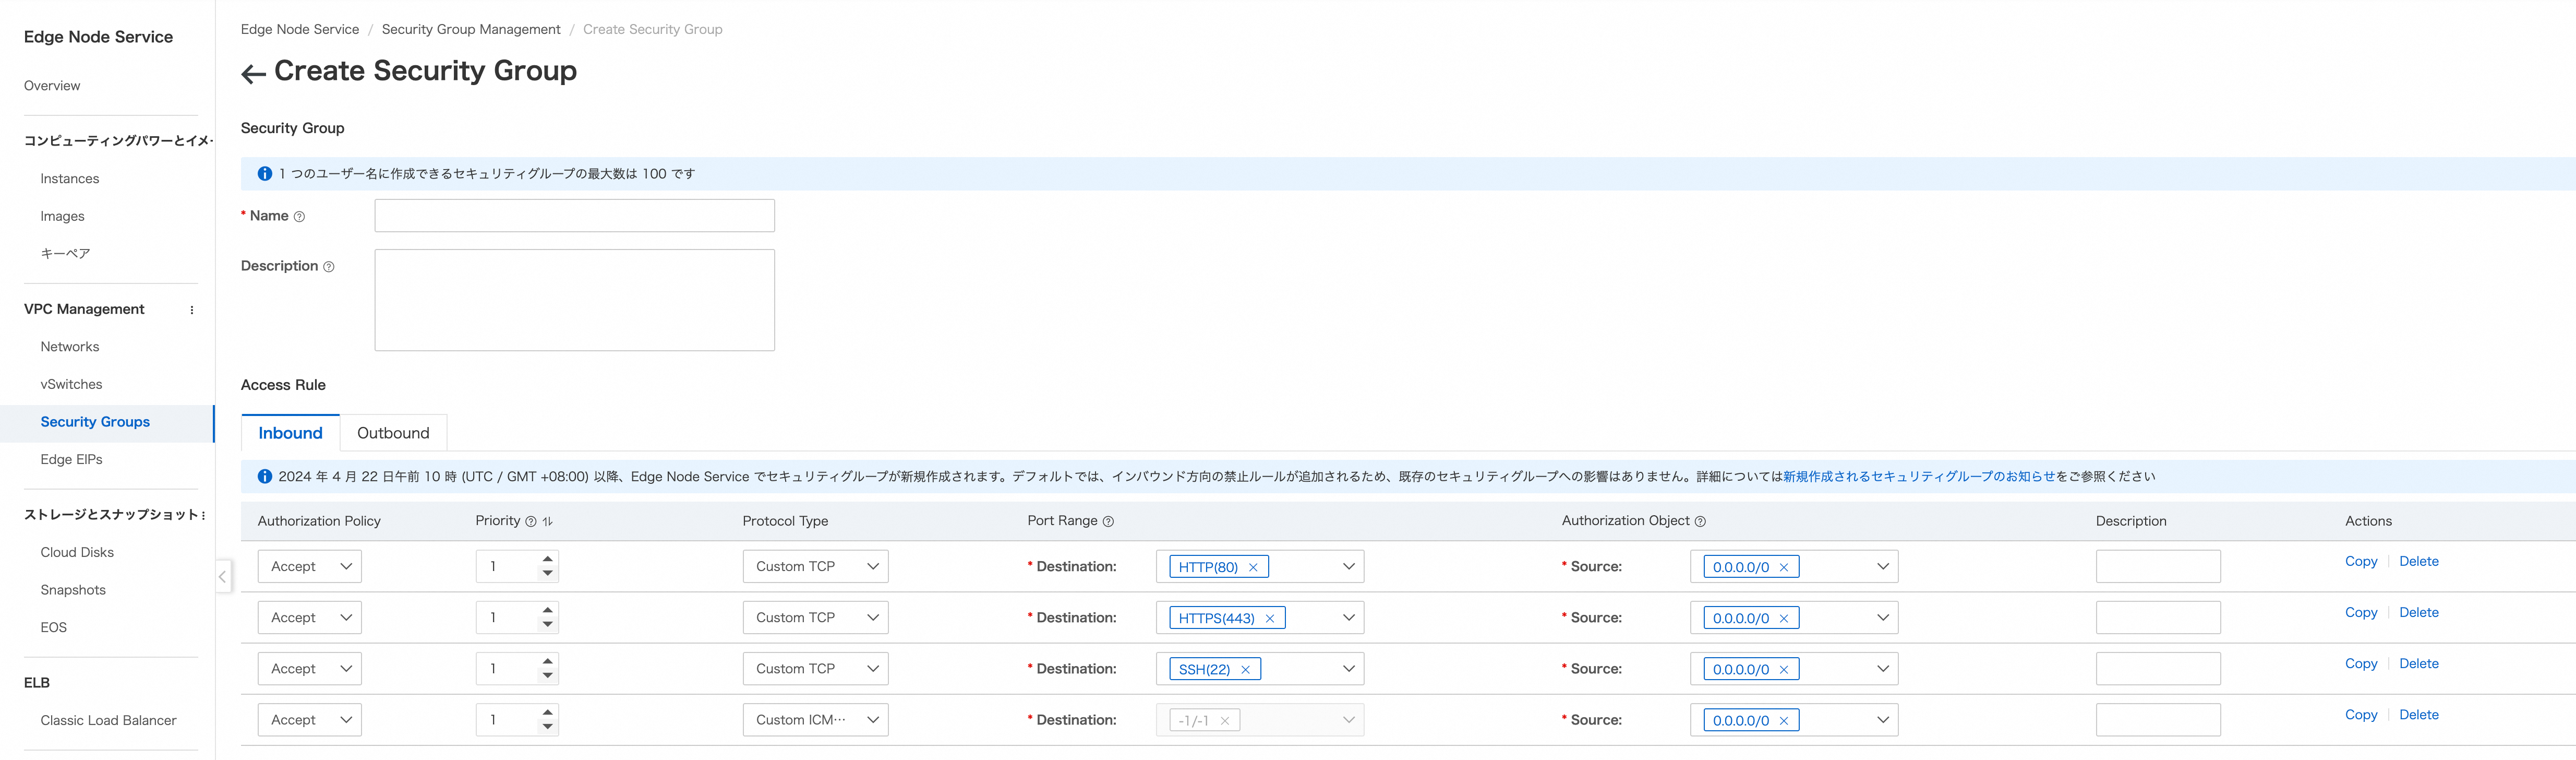Increase priority in the first rule row
Screen dimensions: 2576x760
(547, 559)
